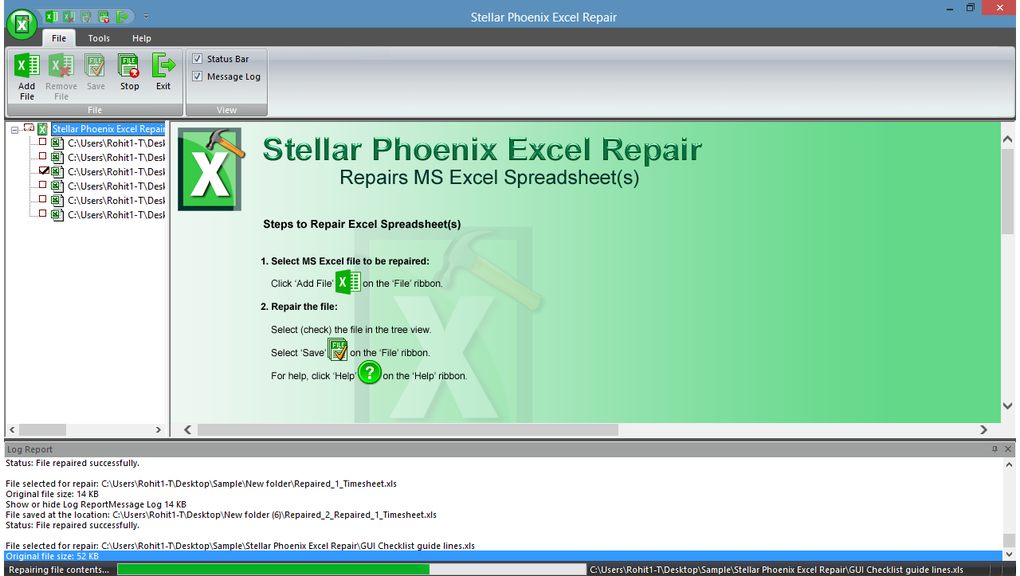
Task: Click the Log Report scroll down arrow
Action: 1009,555
